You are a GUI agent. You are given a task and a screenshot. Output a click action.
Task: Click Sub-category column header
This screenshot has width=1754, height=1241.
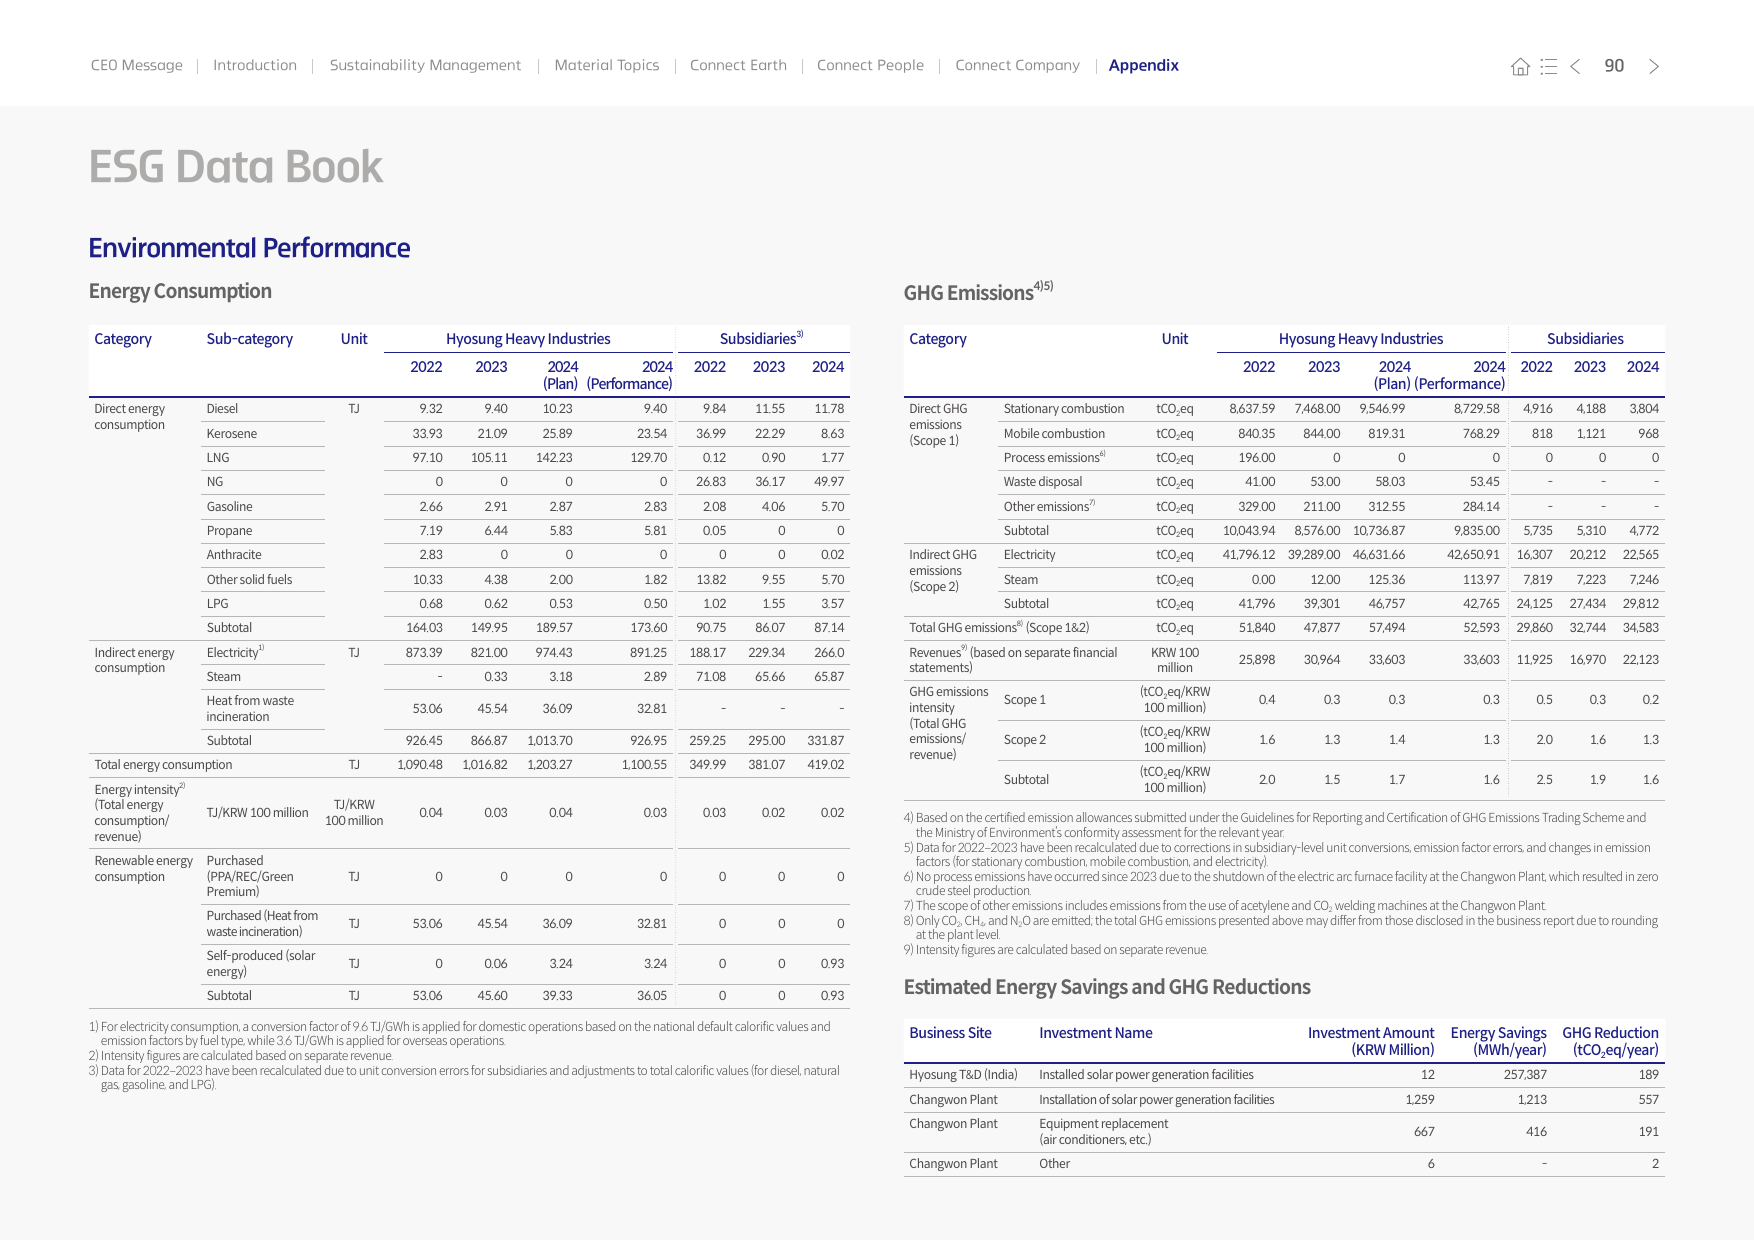pyautogui.click(x=250, y=339)
